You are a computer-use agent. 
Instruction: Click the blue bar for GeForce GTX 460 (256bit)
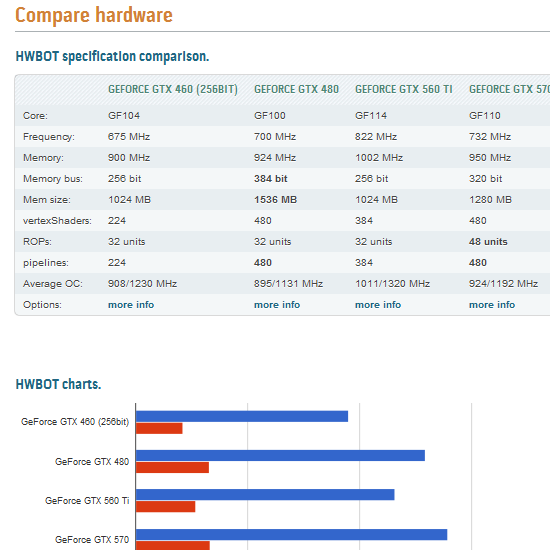[x=242, y=416]
